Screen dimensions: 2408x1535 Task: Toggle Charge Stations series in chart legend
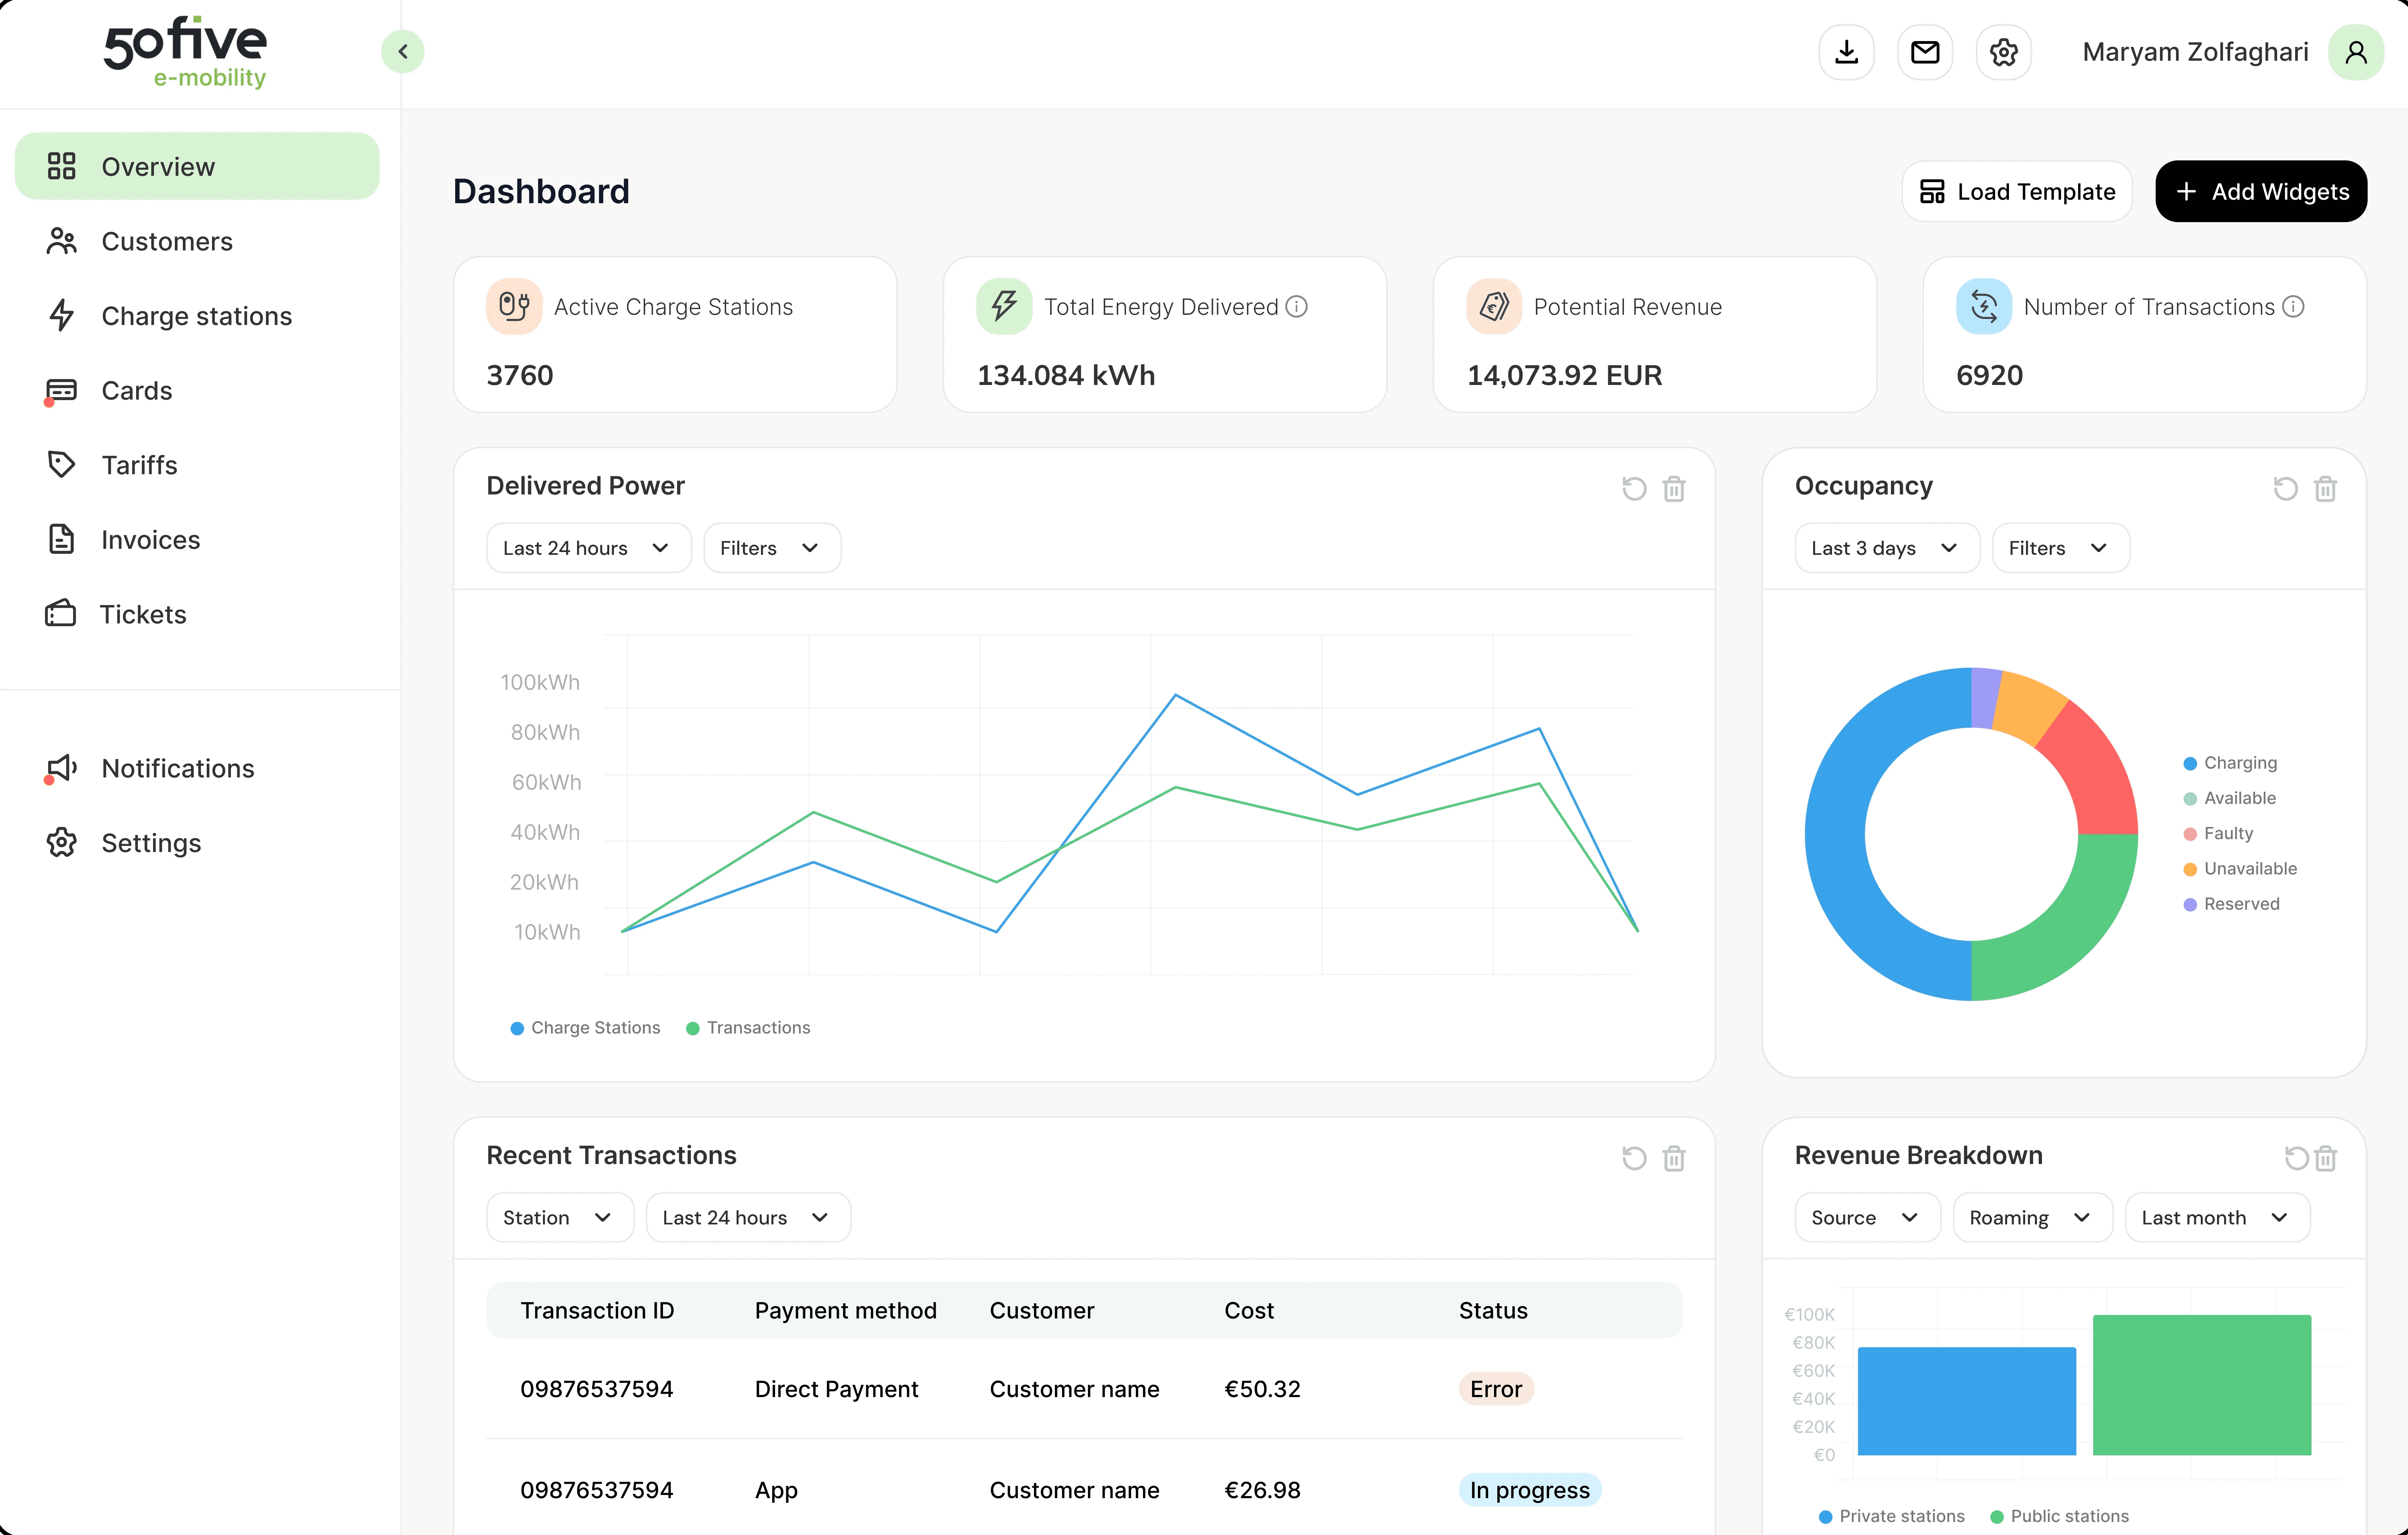pos(585,1028)
